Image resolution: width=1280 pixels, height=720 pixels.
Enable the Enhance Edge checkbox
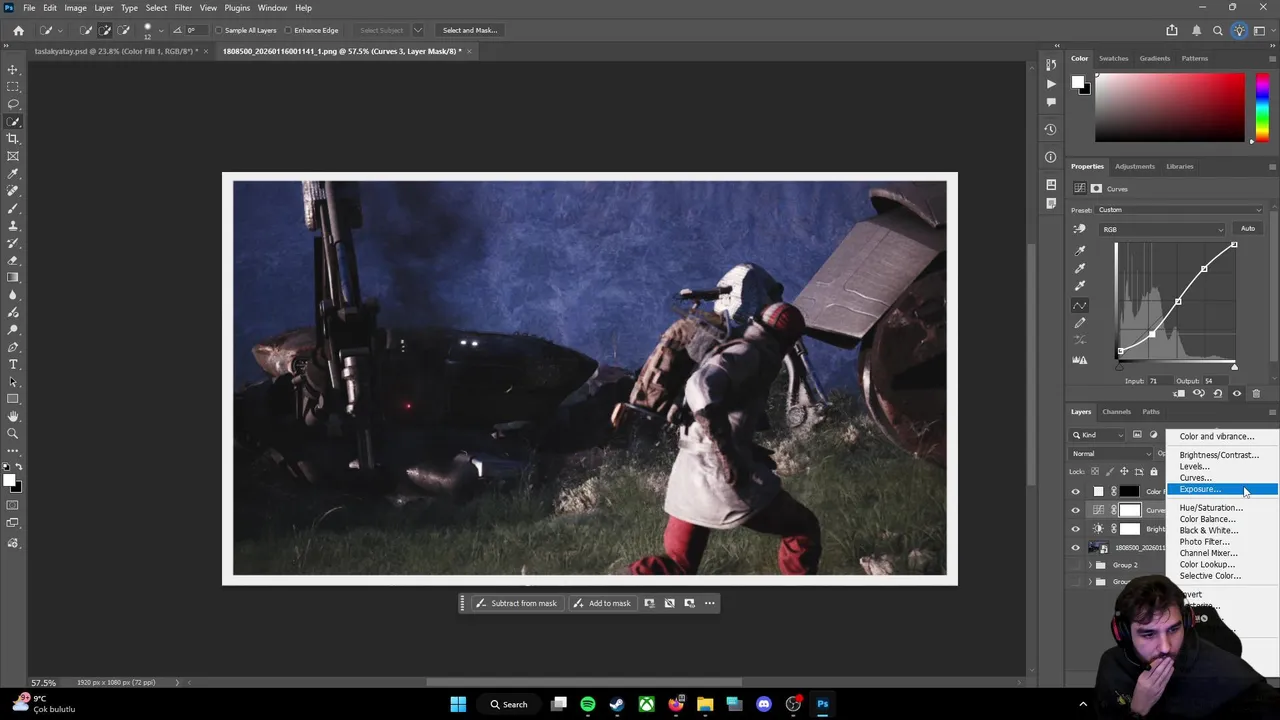click(288, 30)
